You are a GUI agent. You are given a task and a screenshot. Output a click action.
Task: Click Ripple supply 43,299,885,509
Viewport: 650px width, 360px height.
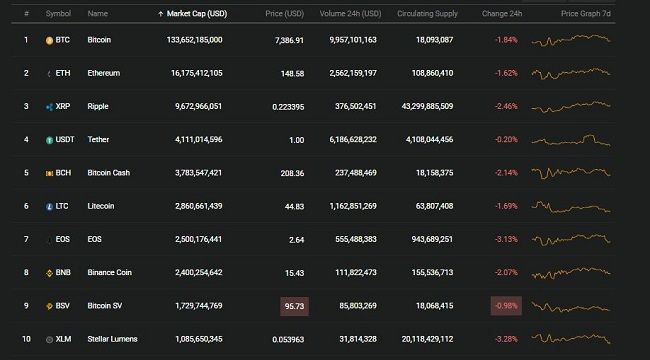(427, 106)
